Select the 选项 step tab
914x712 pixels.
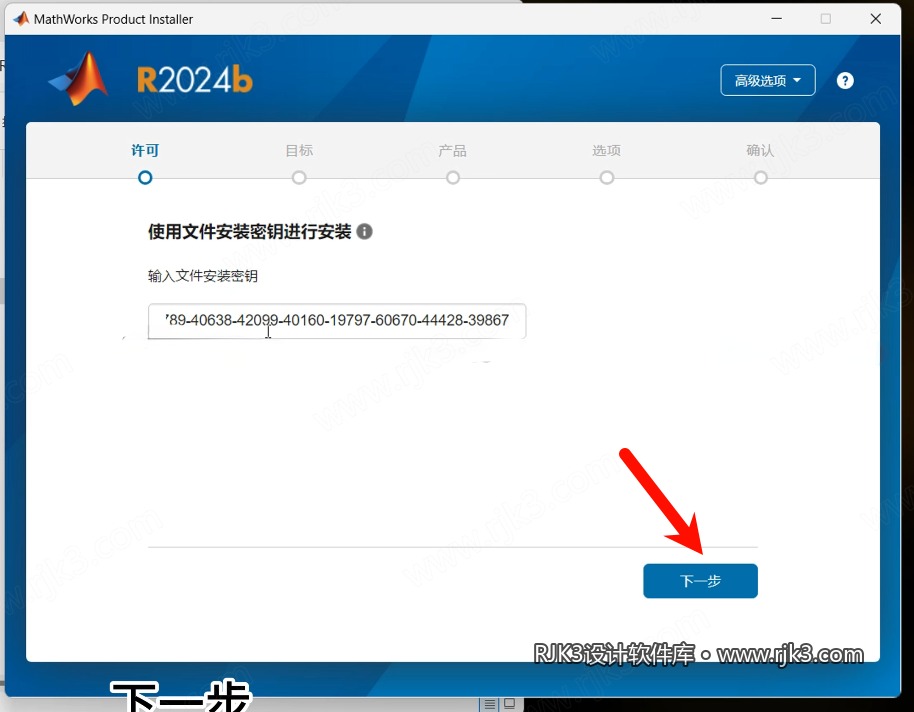point(606,150)
